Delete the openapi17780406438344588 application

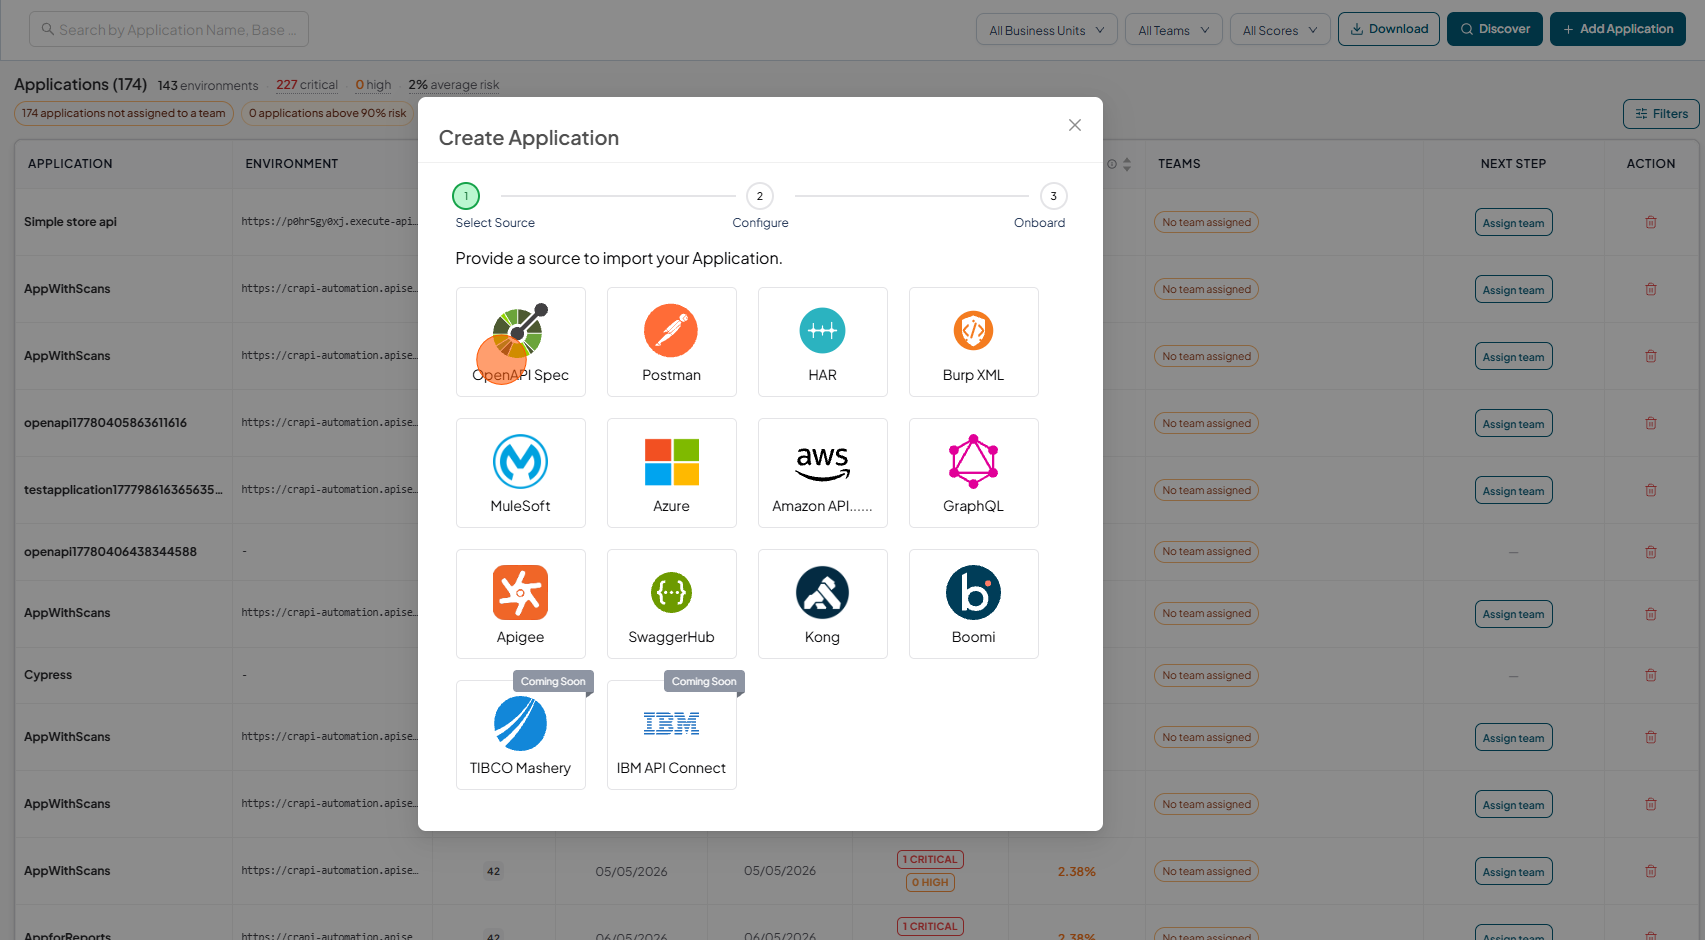1651,552
